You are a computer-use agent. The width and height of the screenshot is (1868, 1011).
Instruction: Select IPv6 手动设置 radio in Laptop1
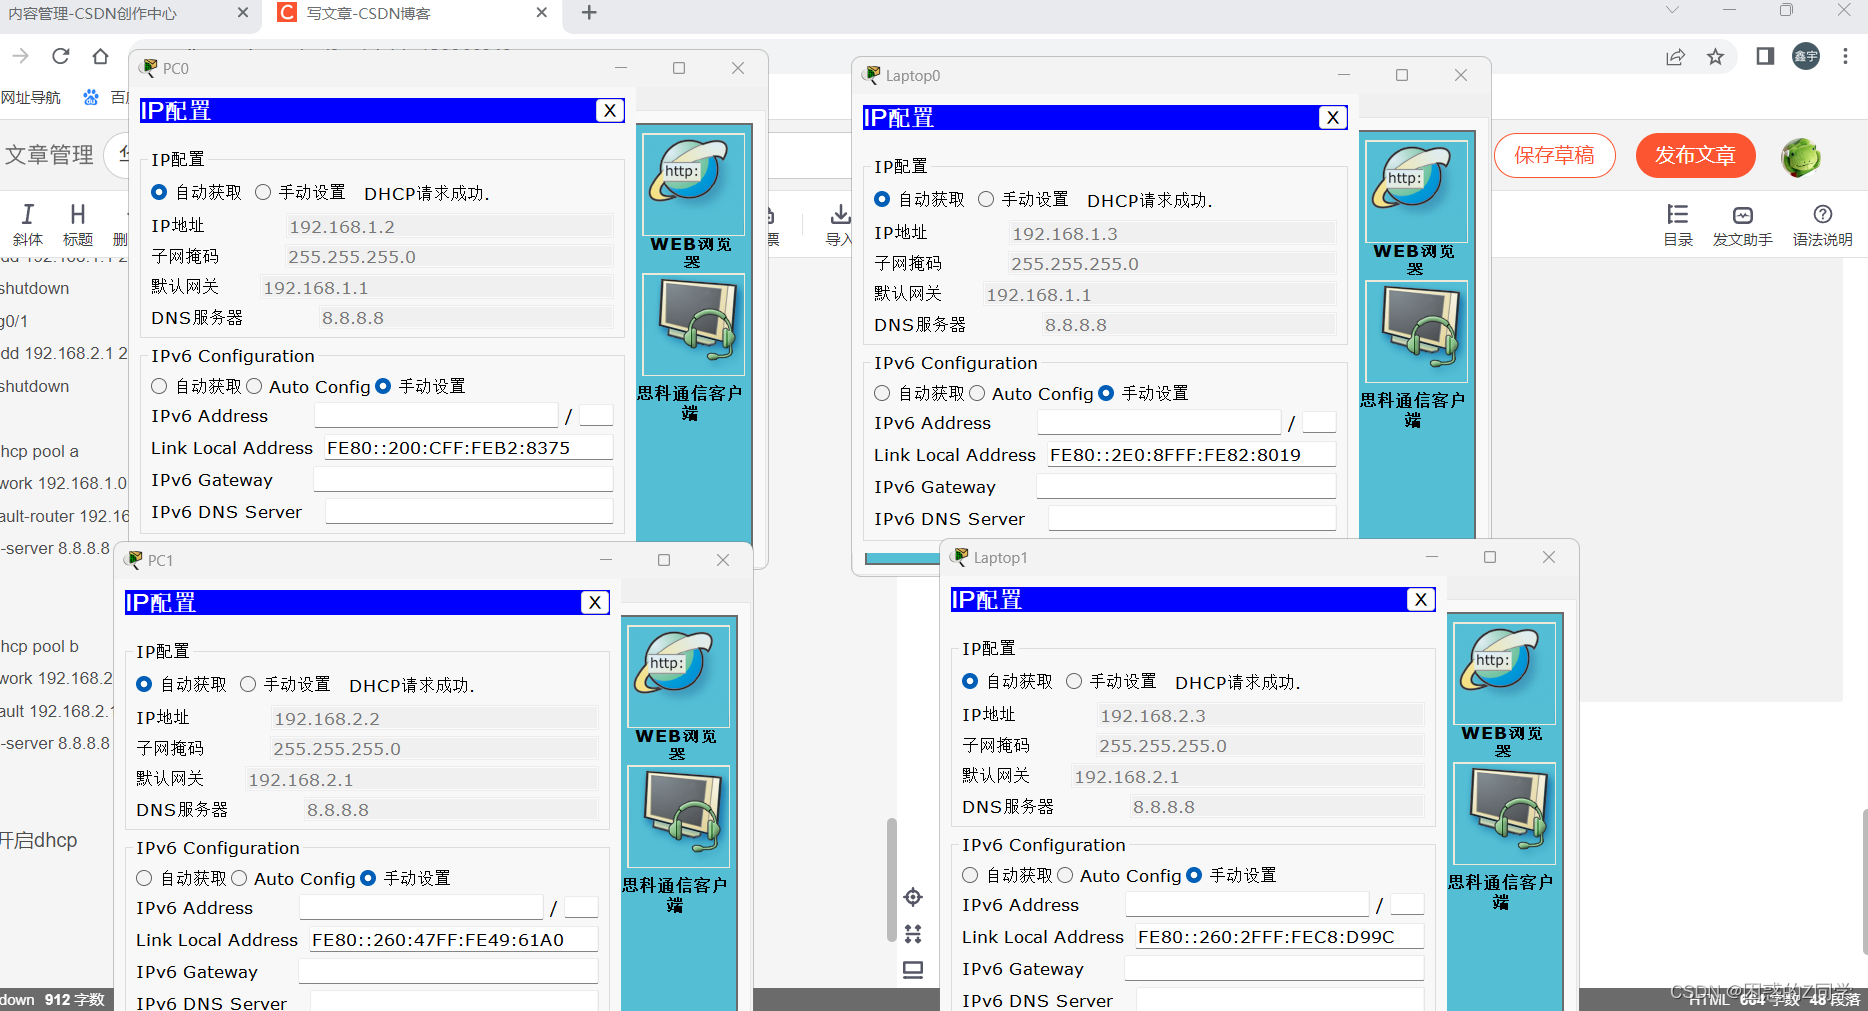pyautogui.click(x=1194, y=875)
